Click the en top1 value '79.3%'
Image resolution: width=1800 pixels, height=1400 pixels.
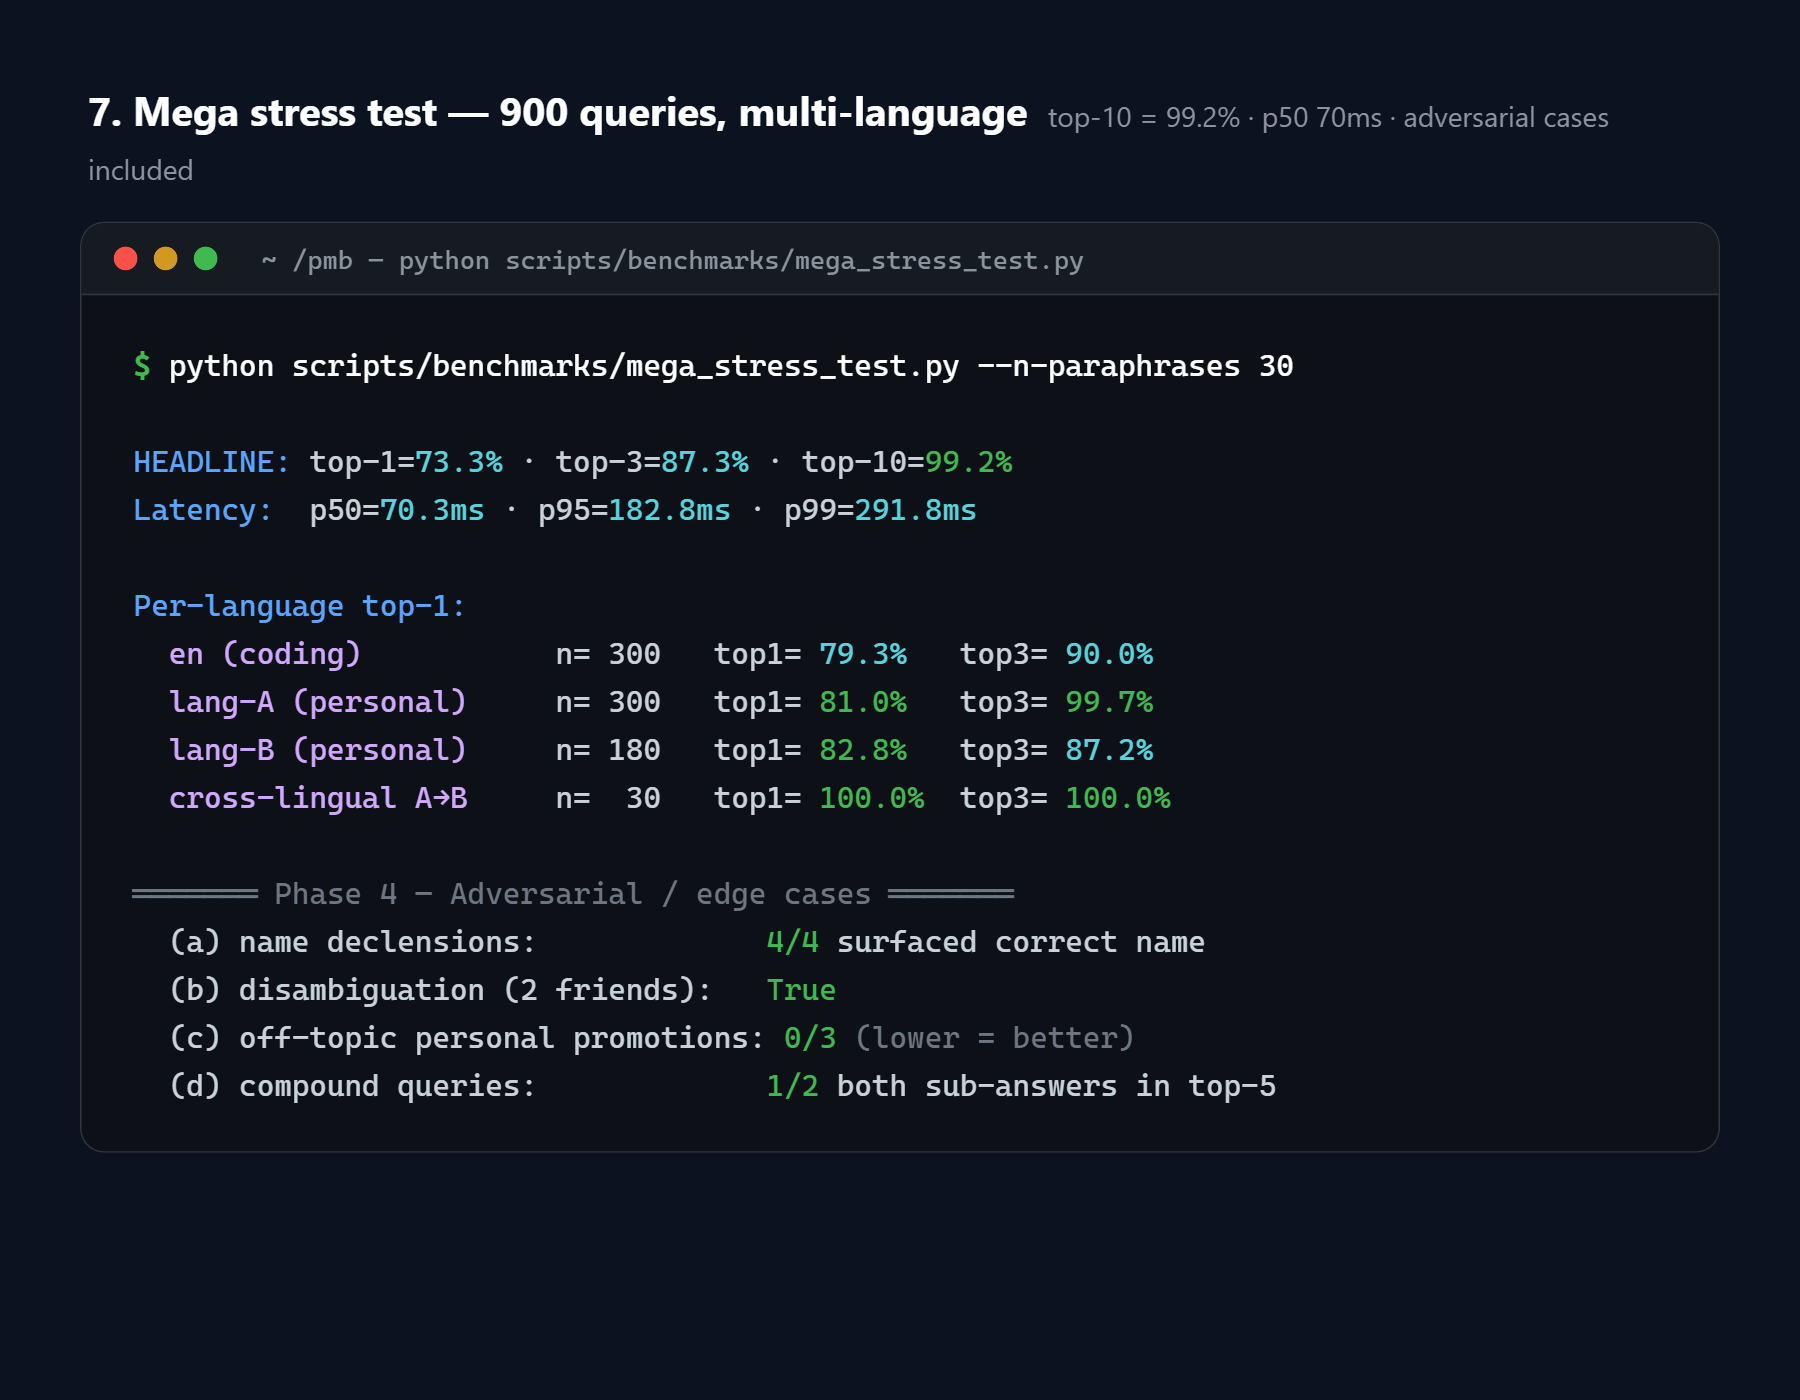(863, 654)
